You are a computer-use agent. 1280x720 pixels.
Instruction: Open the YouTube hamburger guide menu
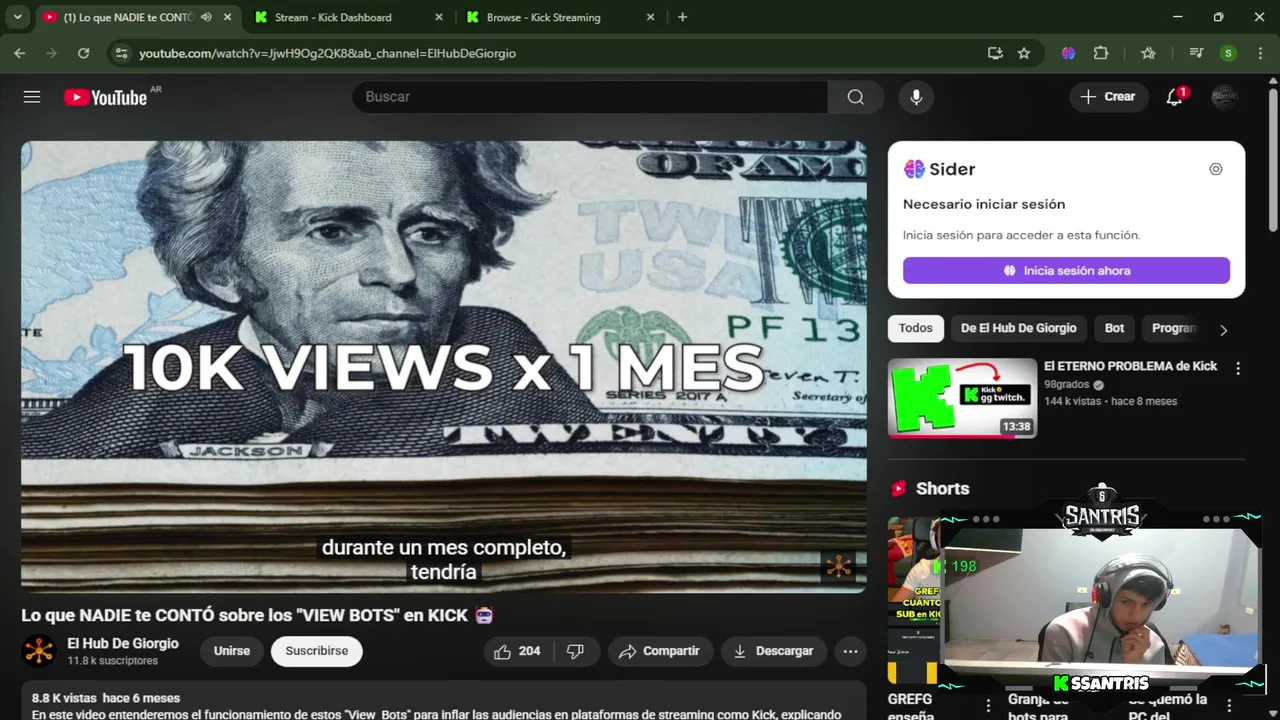pos(32,97)
